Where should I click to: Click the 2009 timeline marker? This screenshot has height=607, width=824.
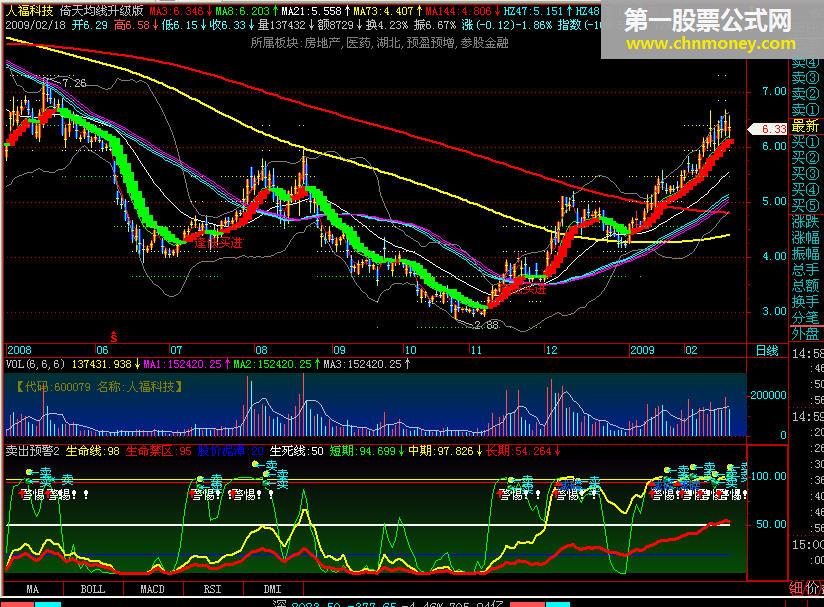[x=642, y=350]
